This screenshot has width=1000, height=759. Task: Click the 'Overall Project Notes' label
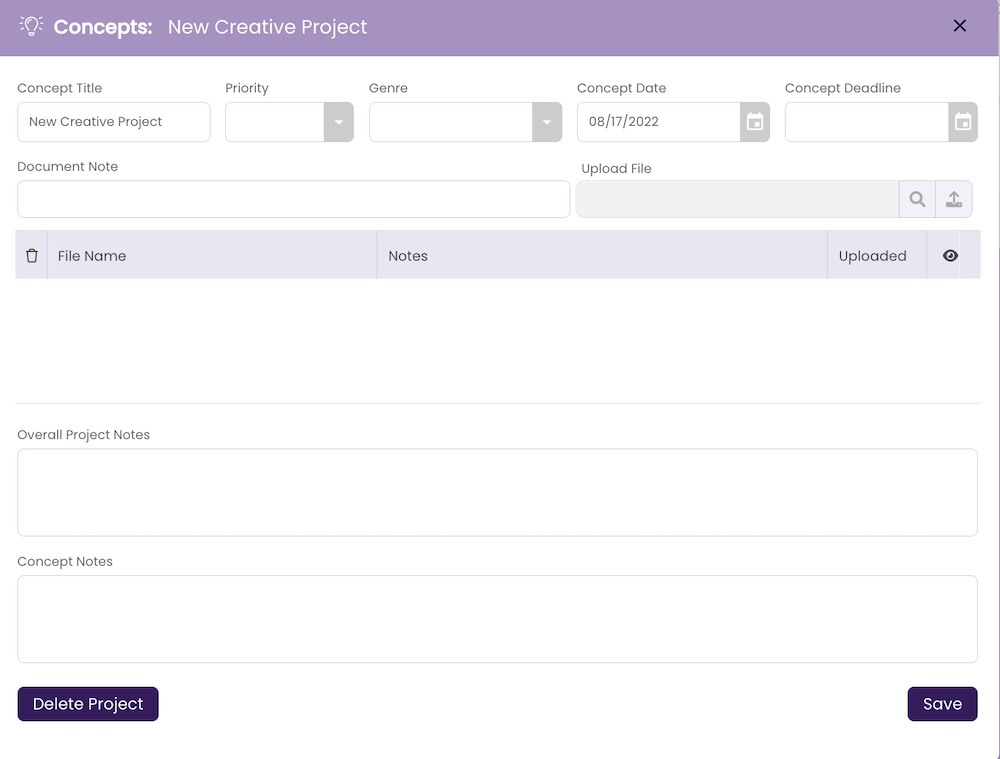click(84, 434)
